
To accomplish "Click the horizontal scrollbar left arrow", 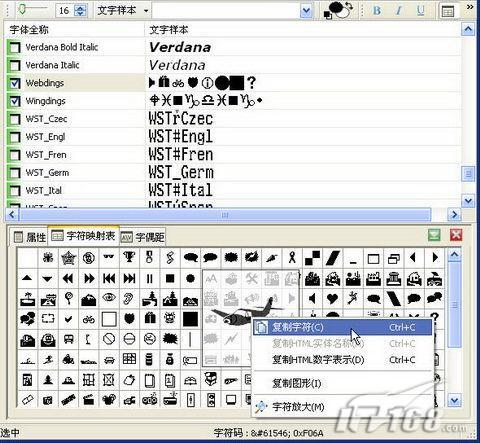I will tap(12, 214).
